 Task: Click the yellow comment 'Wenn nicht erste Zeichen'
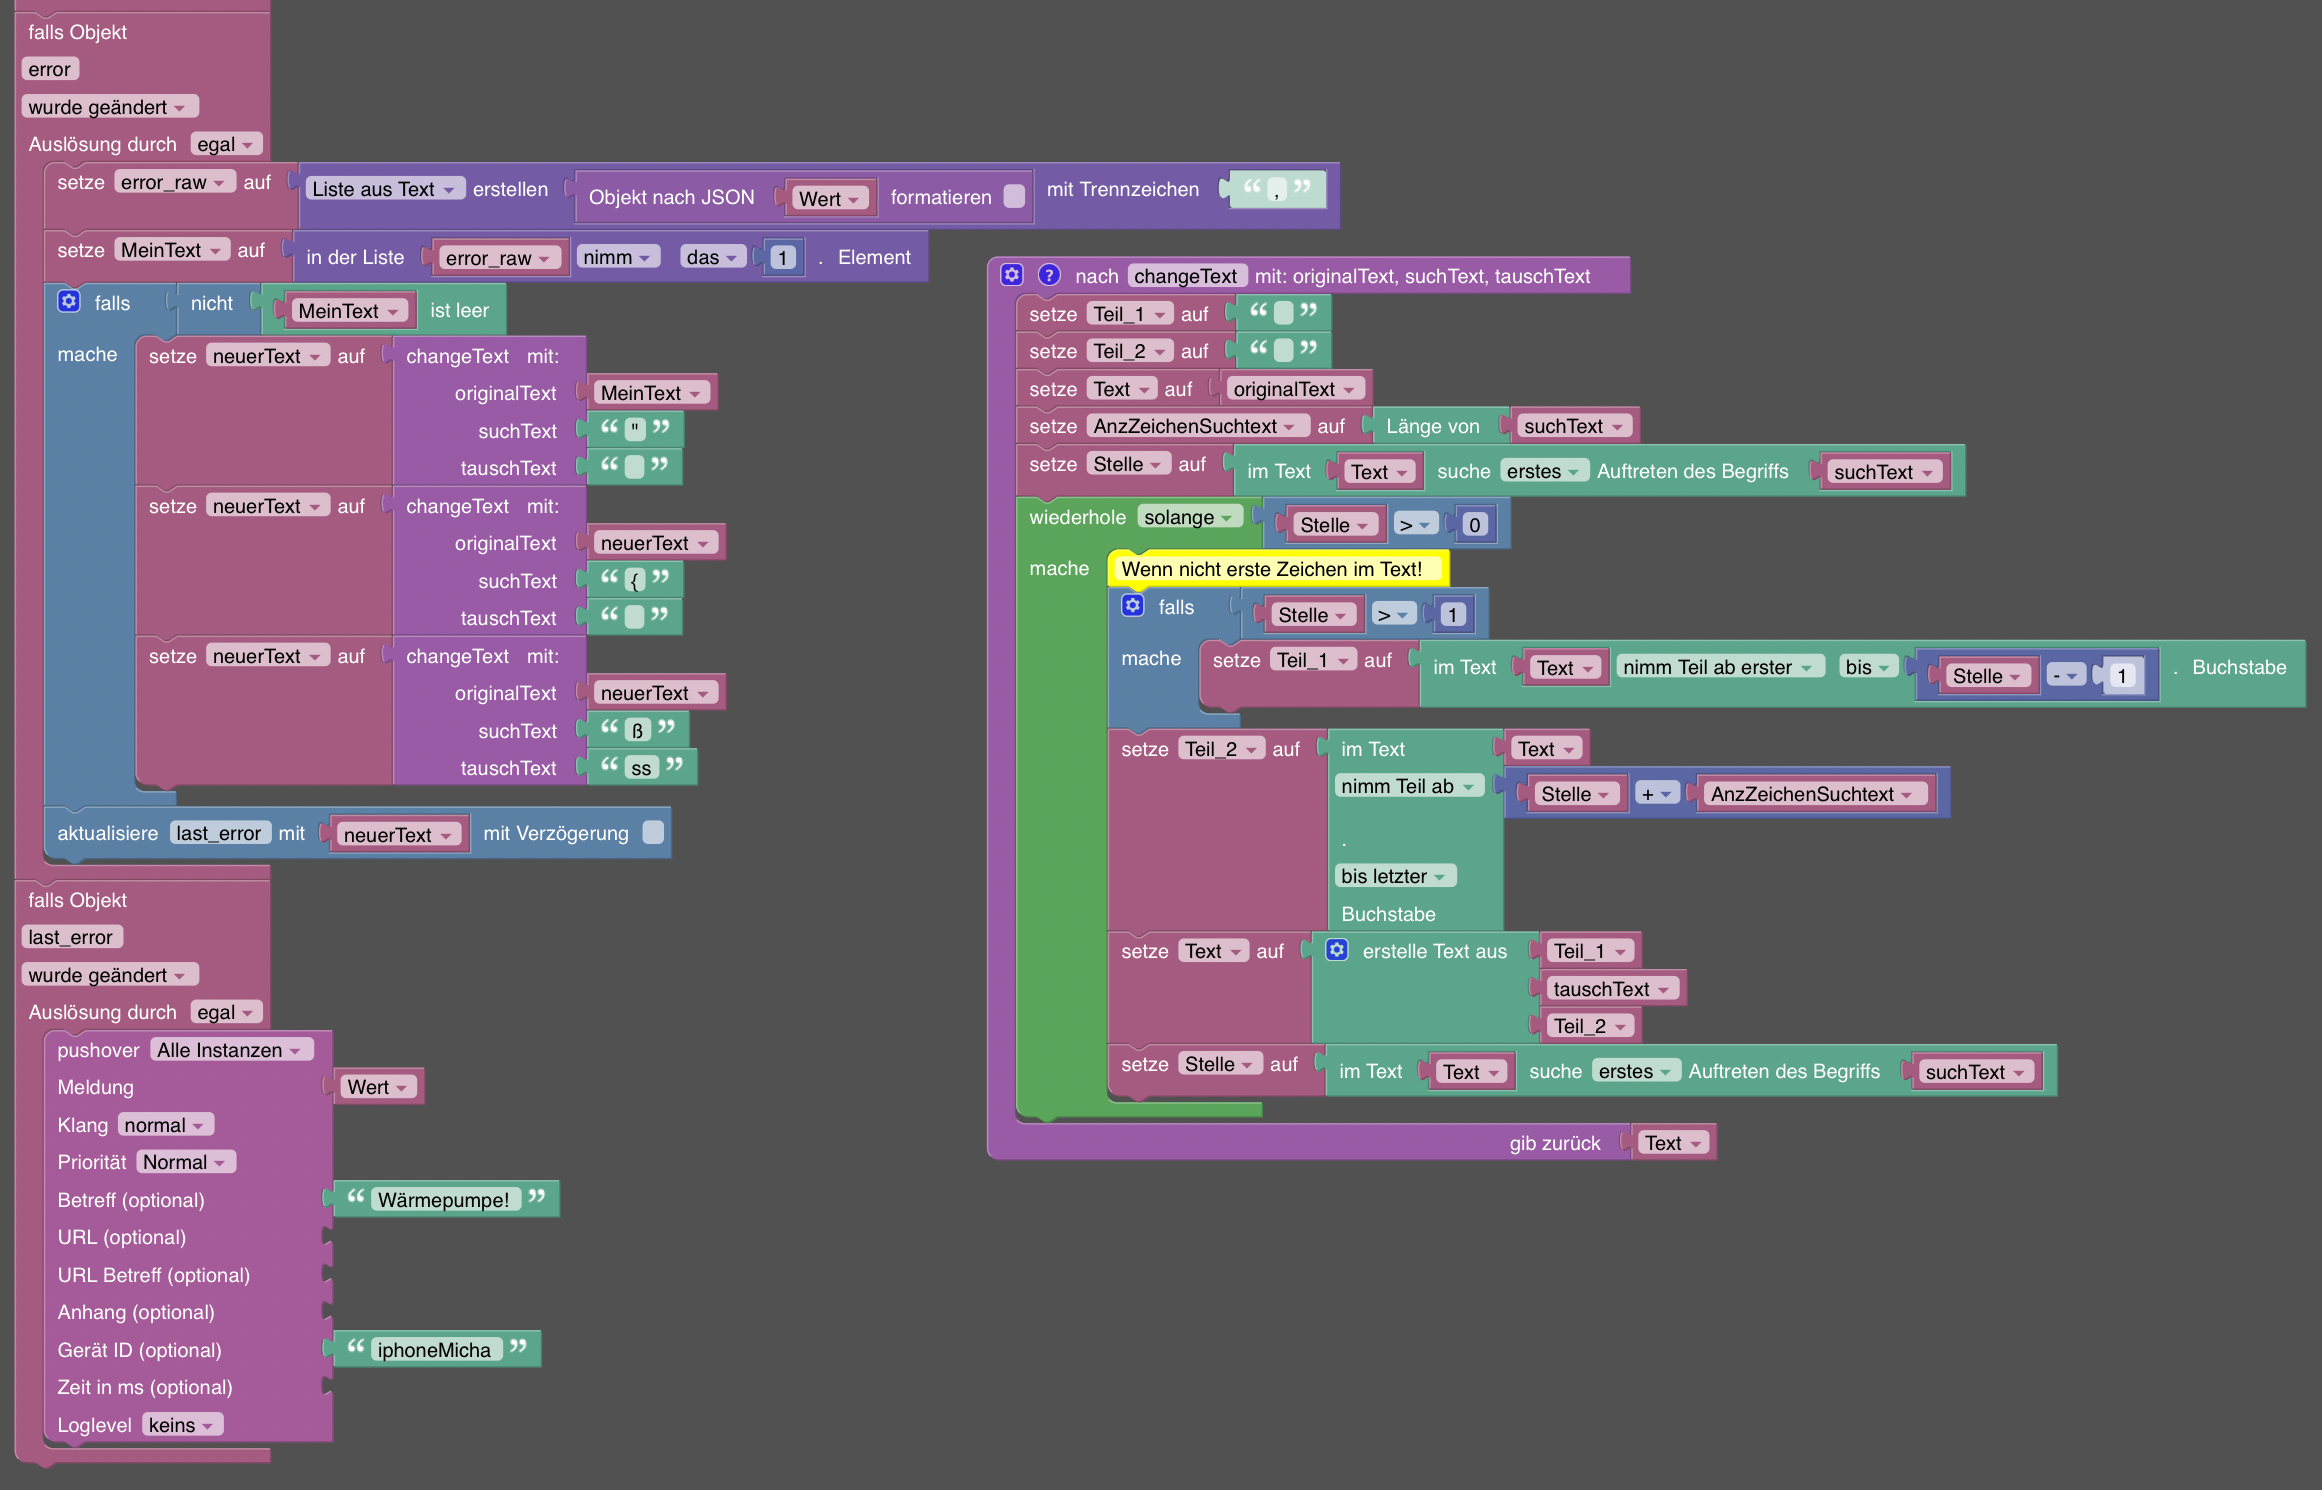(x=1272, y=569)
